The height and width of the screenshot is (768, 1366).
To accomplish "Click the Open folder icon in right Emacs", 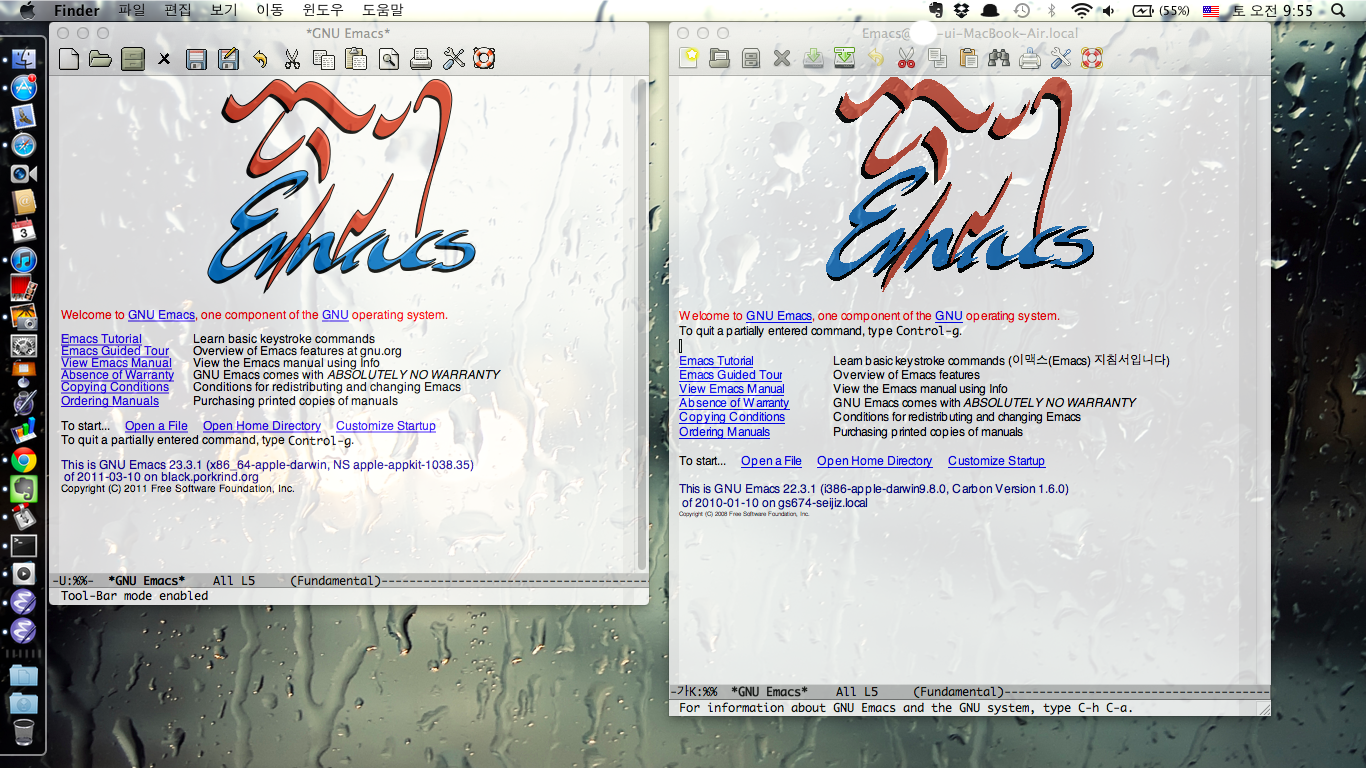I will tap(719, 58).
